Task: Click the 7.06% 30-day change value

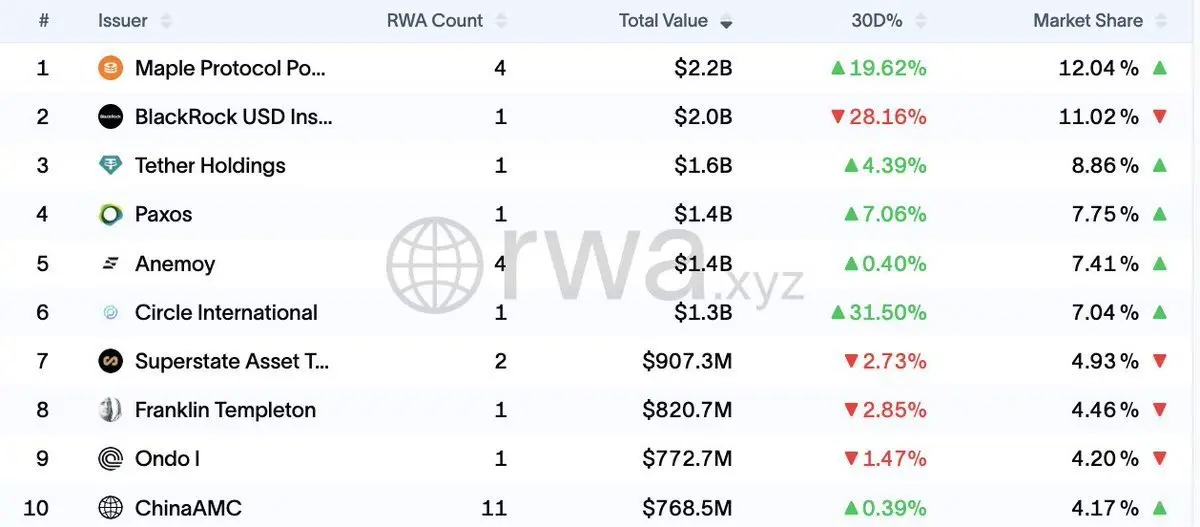Action: click(x=894, y=214)
